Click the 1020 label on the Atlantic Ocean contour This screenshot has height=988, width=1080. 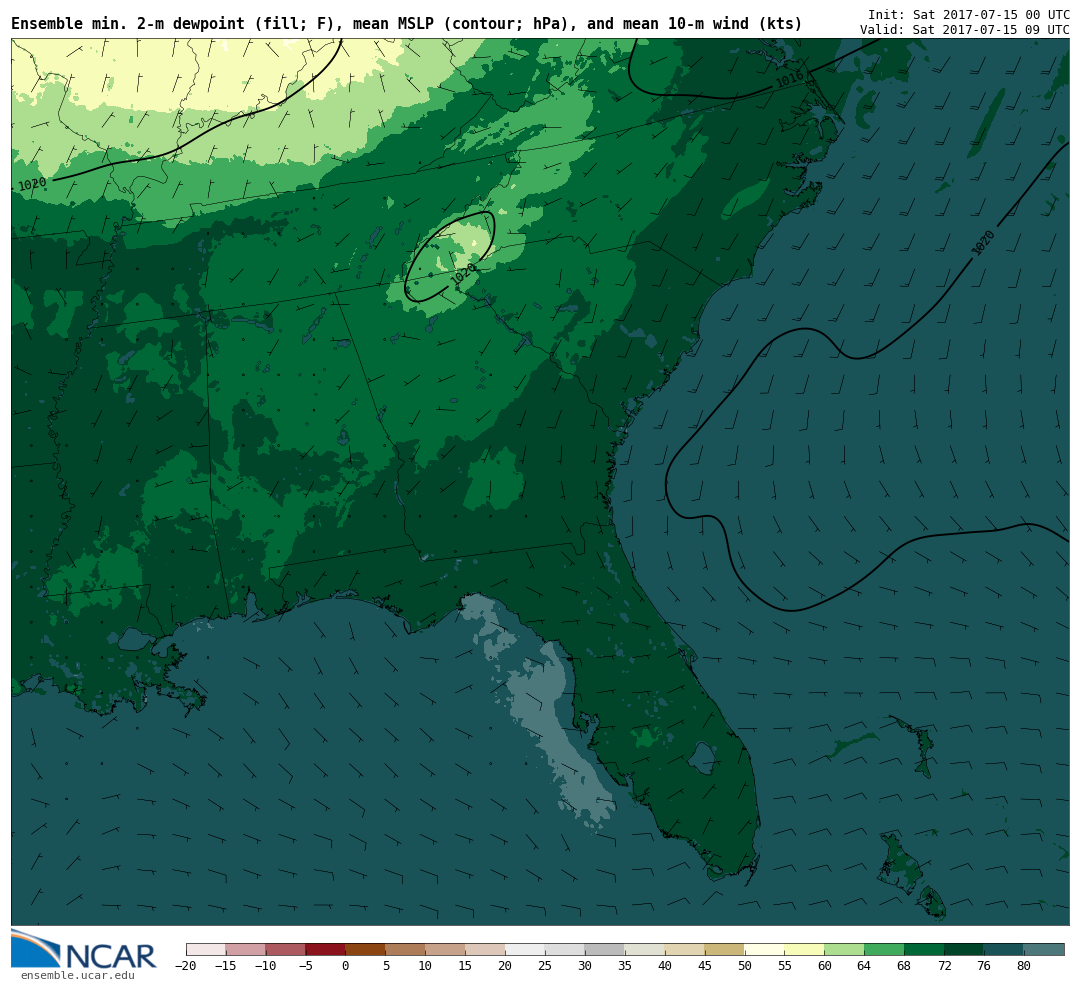(x=983, y=243)
